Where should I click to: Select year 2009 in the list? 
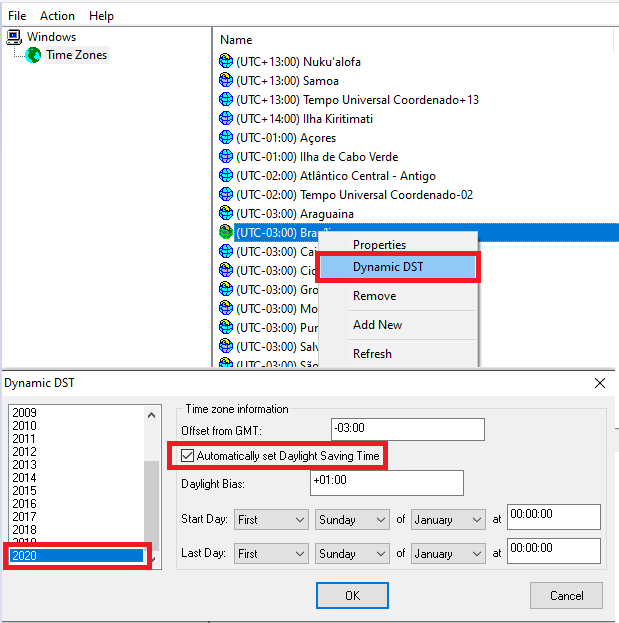[24, 413]
